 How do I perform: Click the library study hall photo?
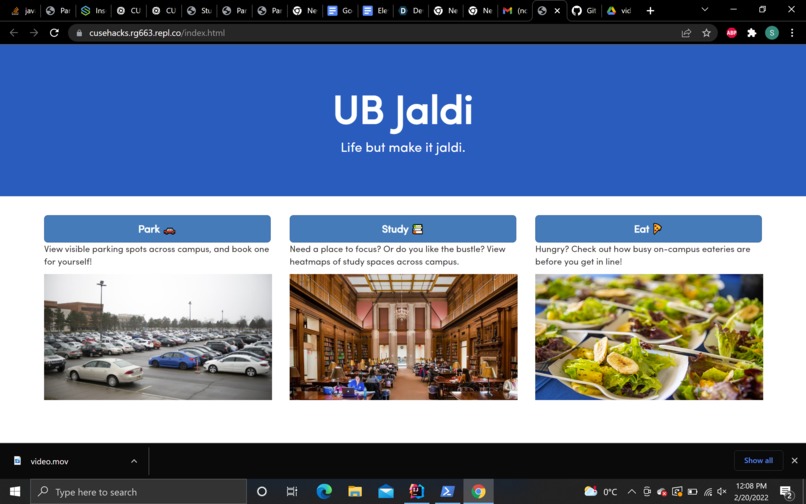pyautogui.click(x=404, y=337)
